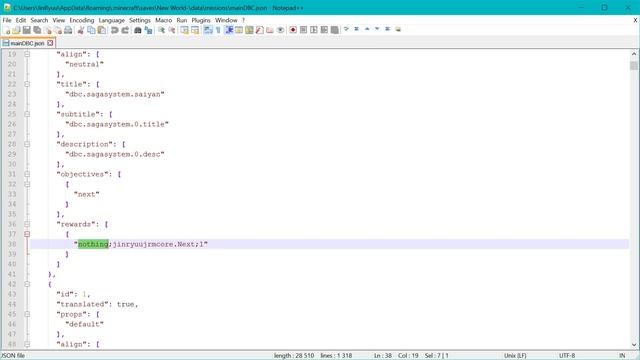Open Folder as Workspace icon
The image size is (640, 360).
[270, 30]
